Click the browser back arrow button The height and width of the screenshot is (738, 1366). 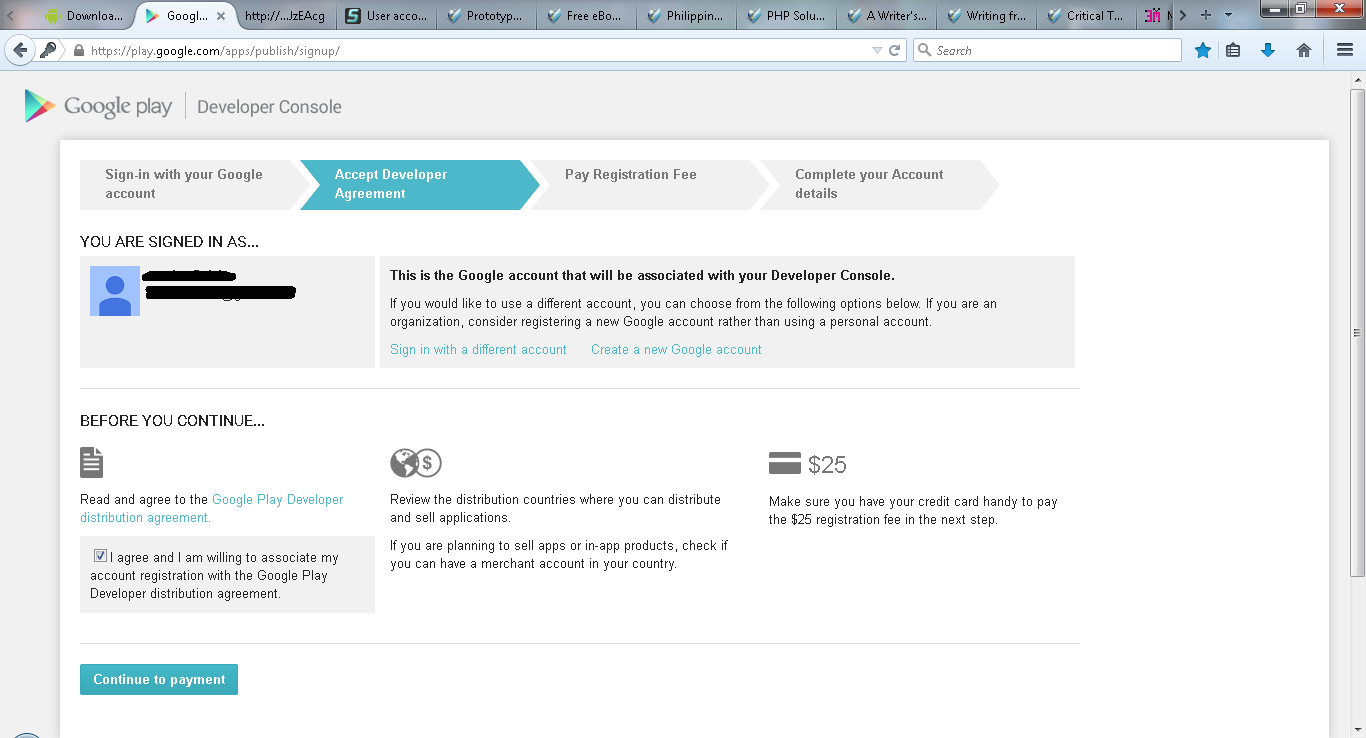(20, 50)
